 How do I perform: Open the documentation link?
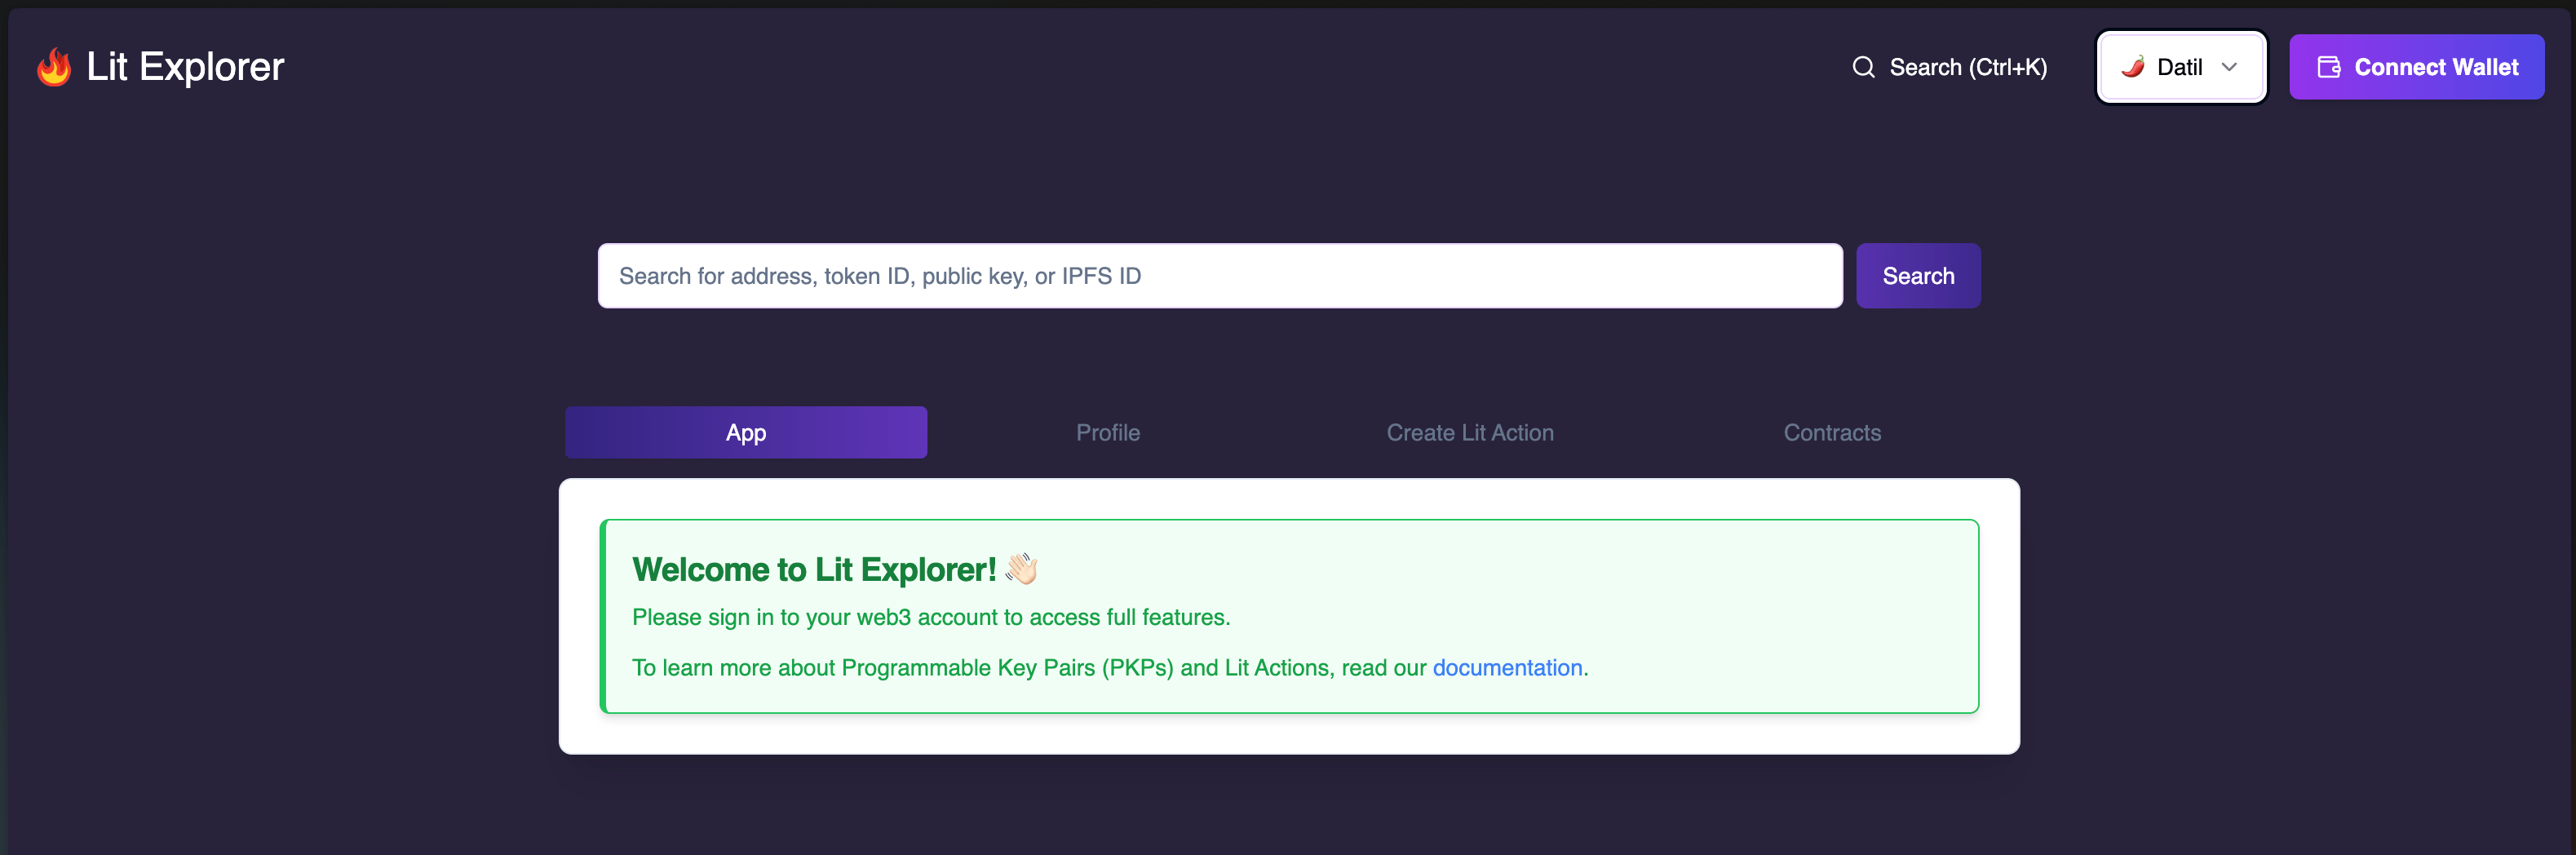1506,668
